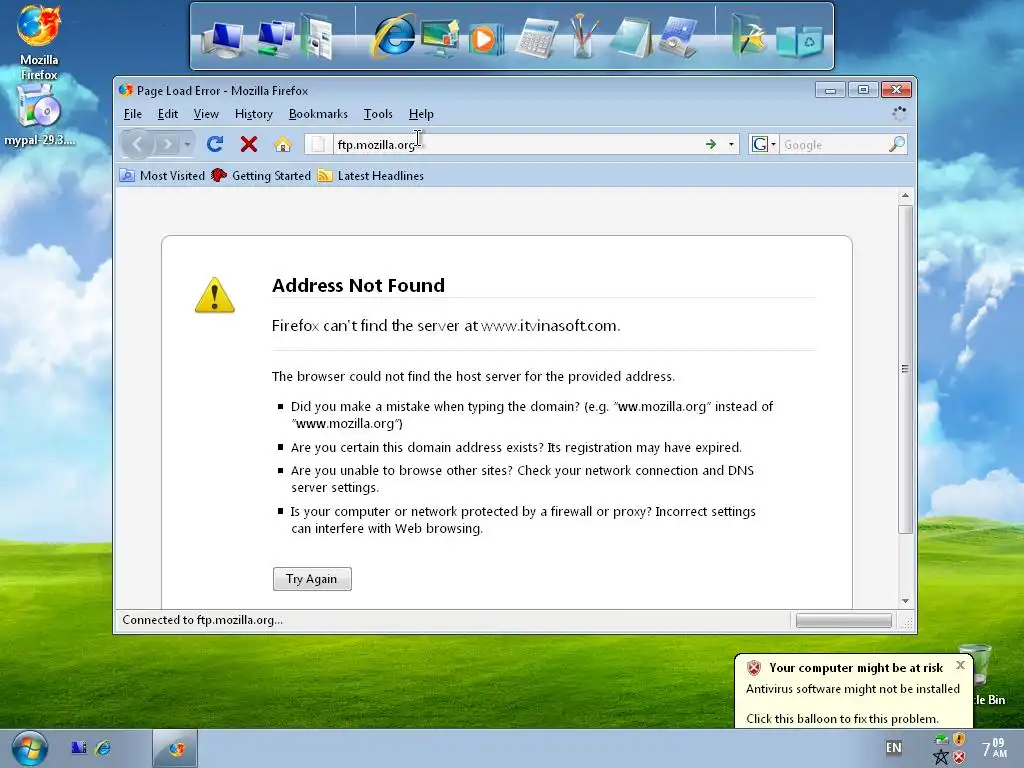The height and width of the screenshot is (768, 1024).
Task: Reload the current page
Action: (x=215, y=144)
